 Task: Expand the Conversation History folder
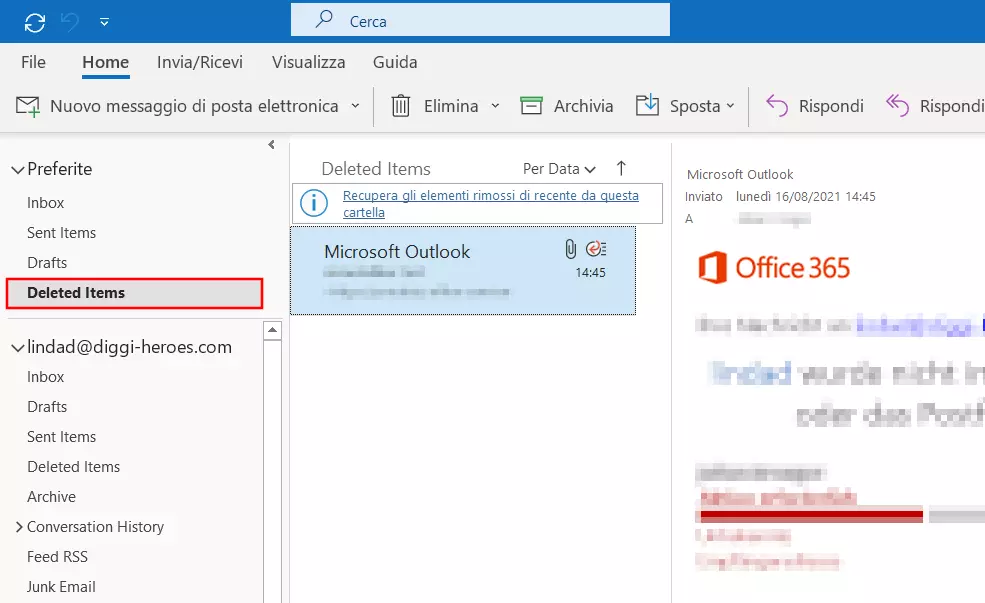19,527
